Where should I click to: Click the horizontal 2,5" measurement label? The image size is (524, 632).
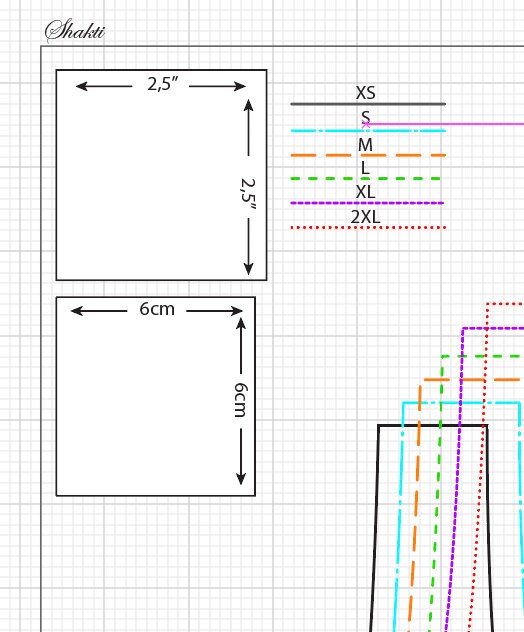click(x=162, y=84)
